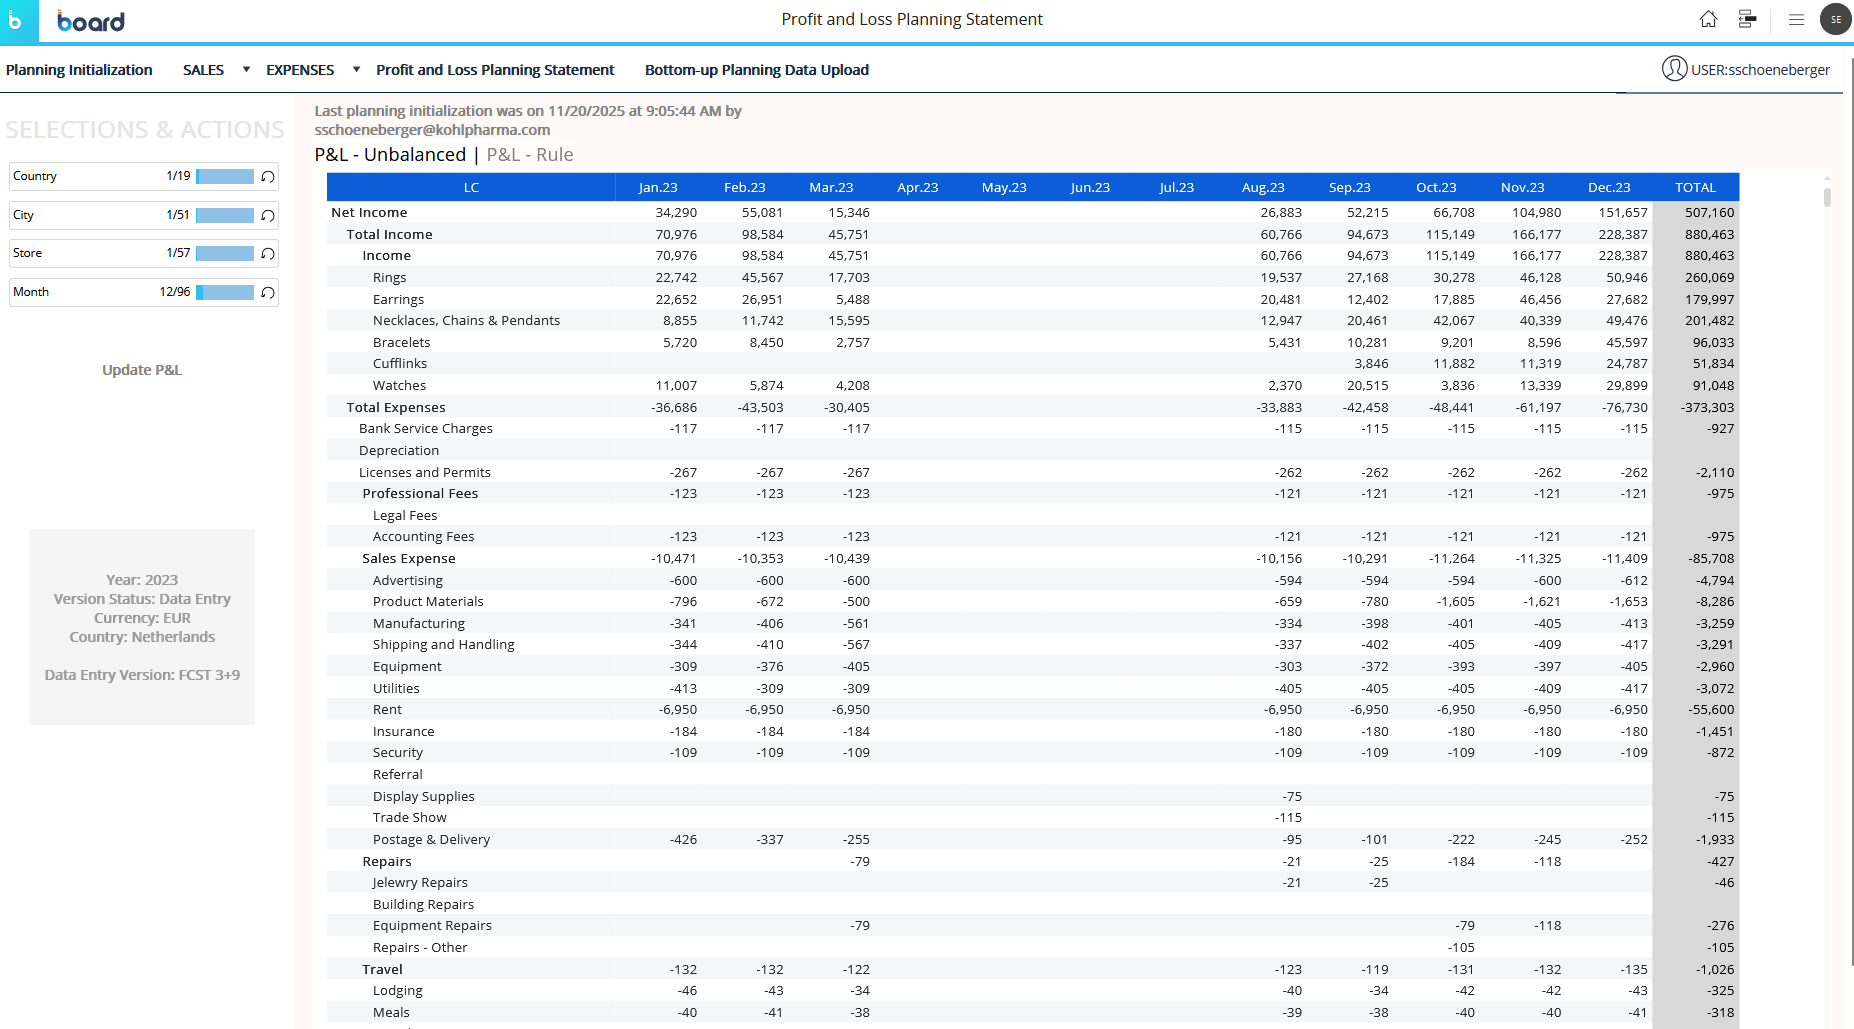Click Rent Jan.23 value -6,950
The height and width of the screenshot is (1029, 1854).
[x=678, y=710]
